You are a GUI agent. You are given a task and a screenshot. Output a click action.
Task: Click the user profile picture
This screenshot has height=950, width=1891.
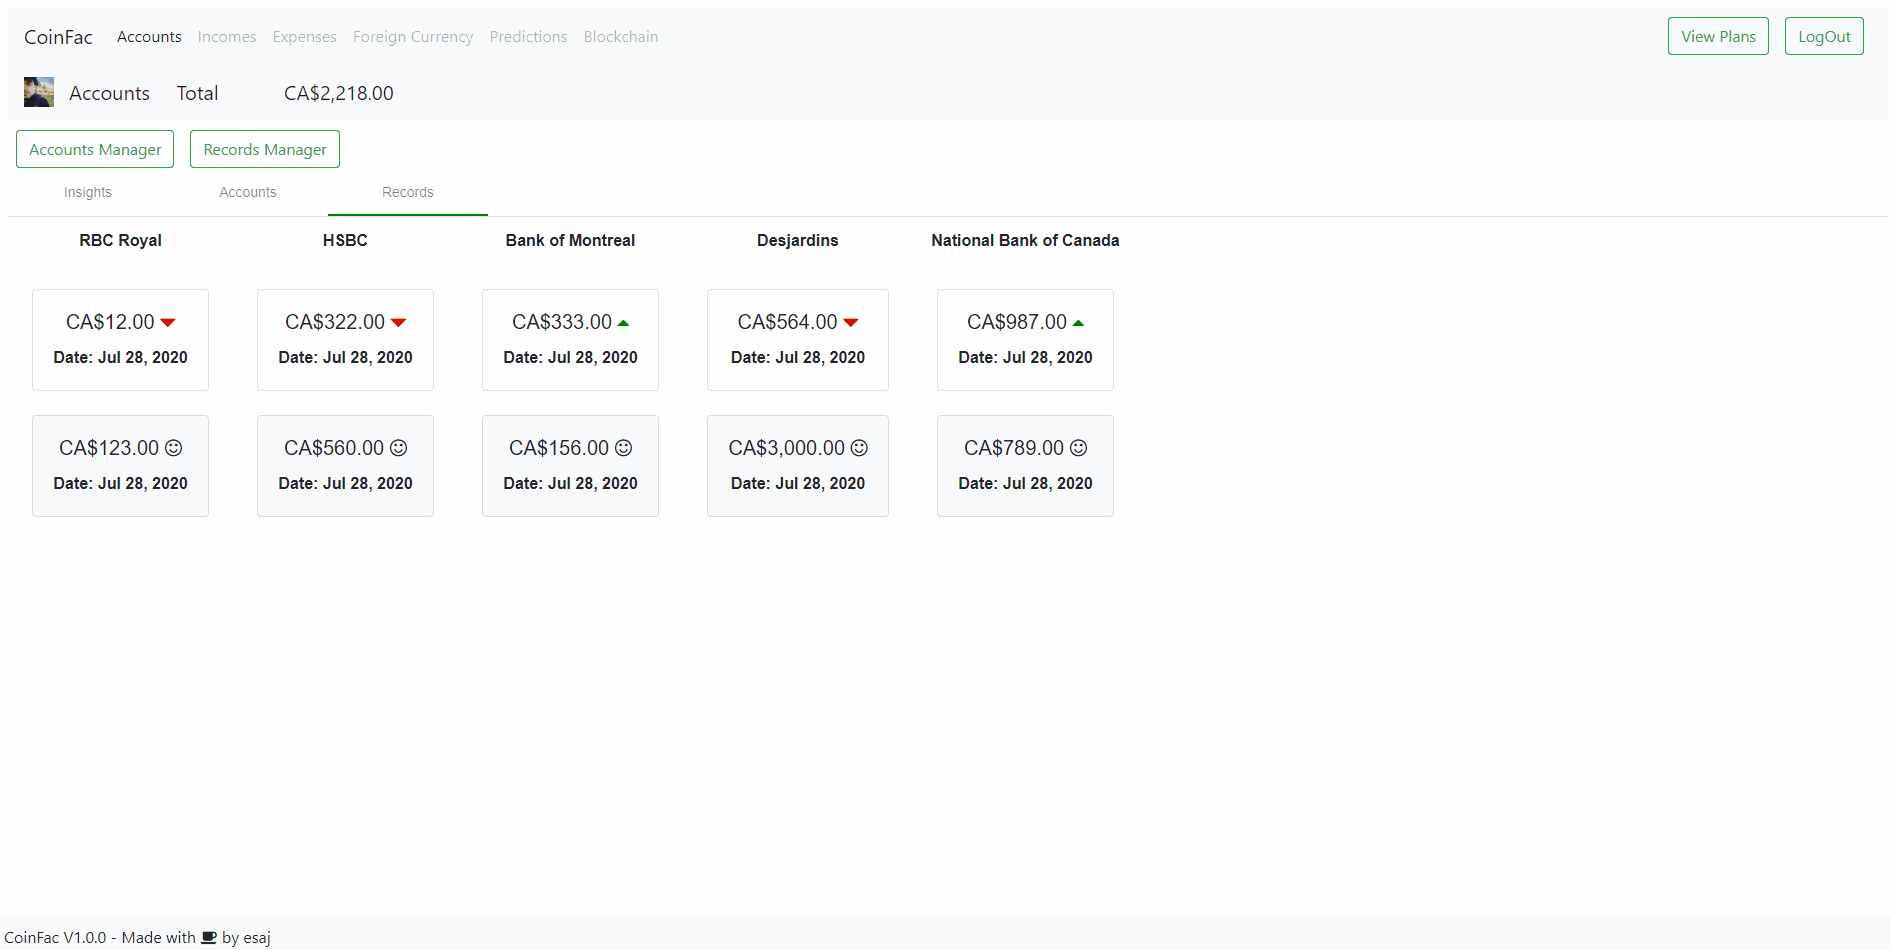39,92
